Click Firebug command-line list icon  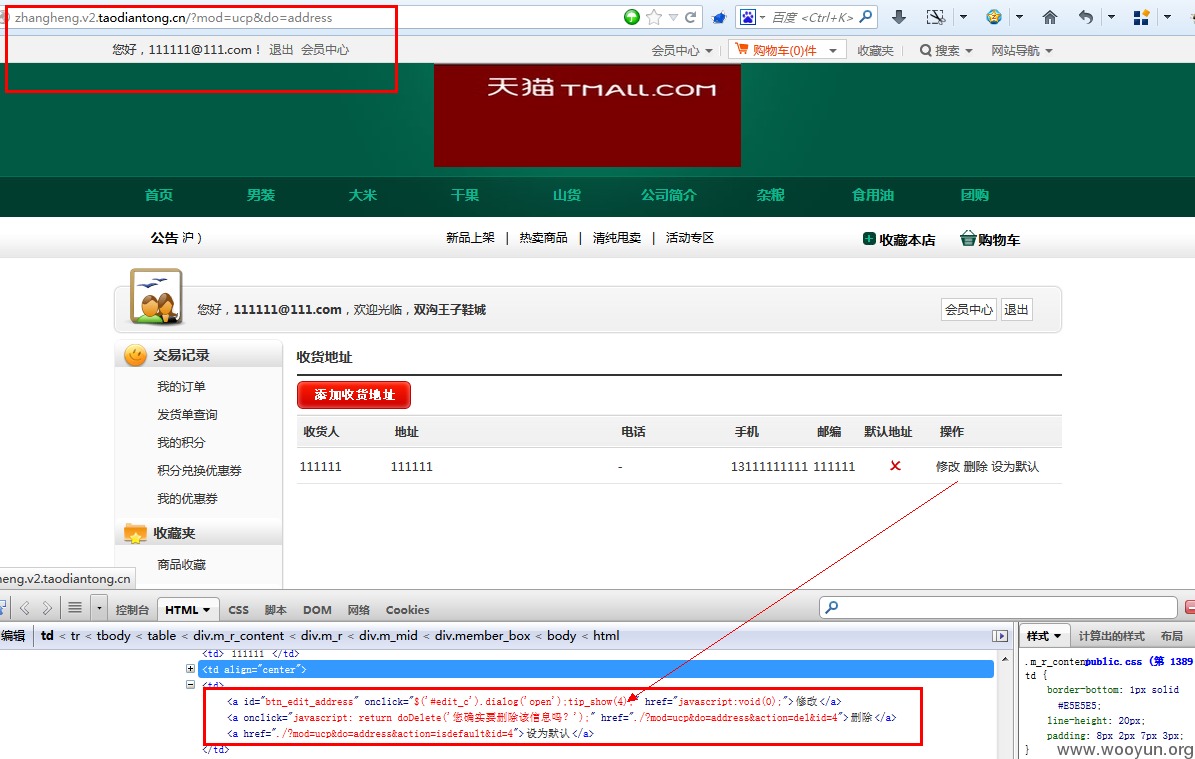(75, 608)
